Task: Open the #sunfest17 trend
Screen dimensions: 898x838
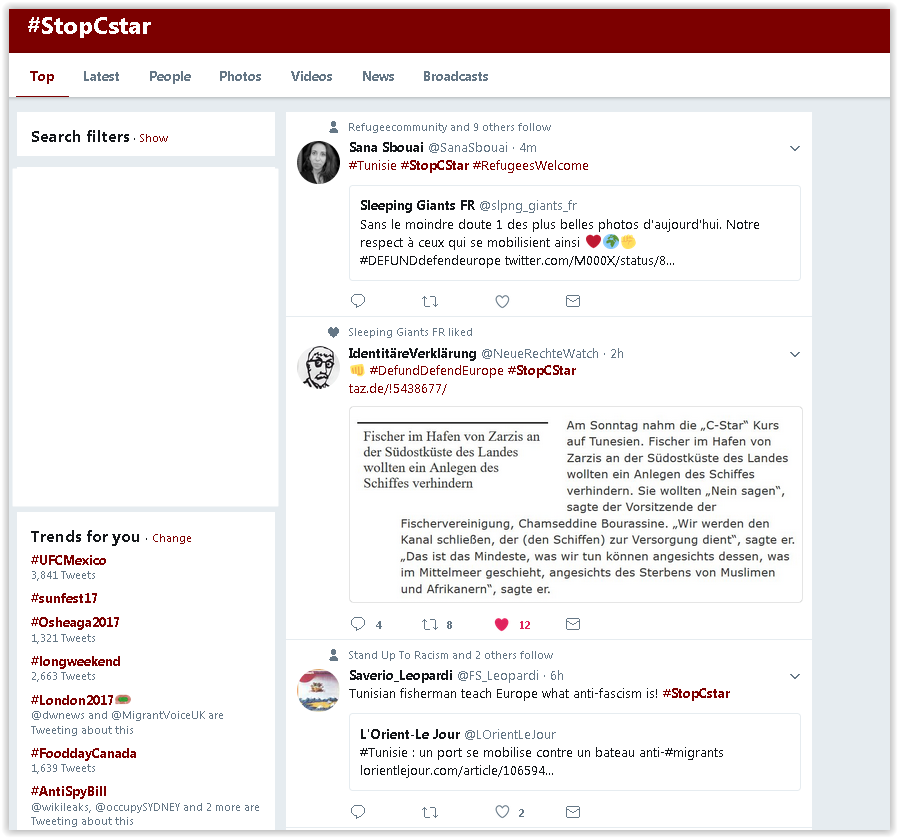Action: point(64,598)
